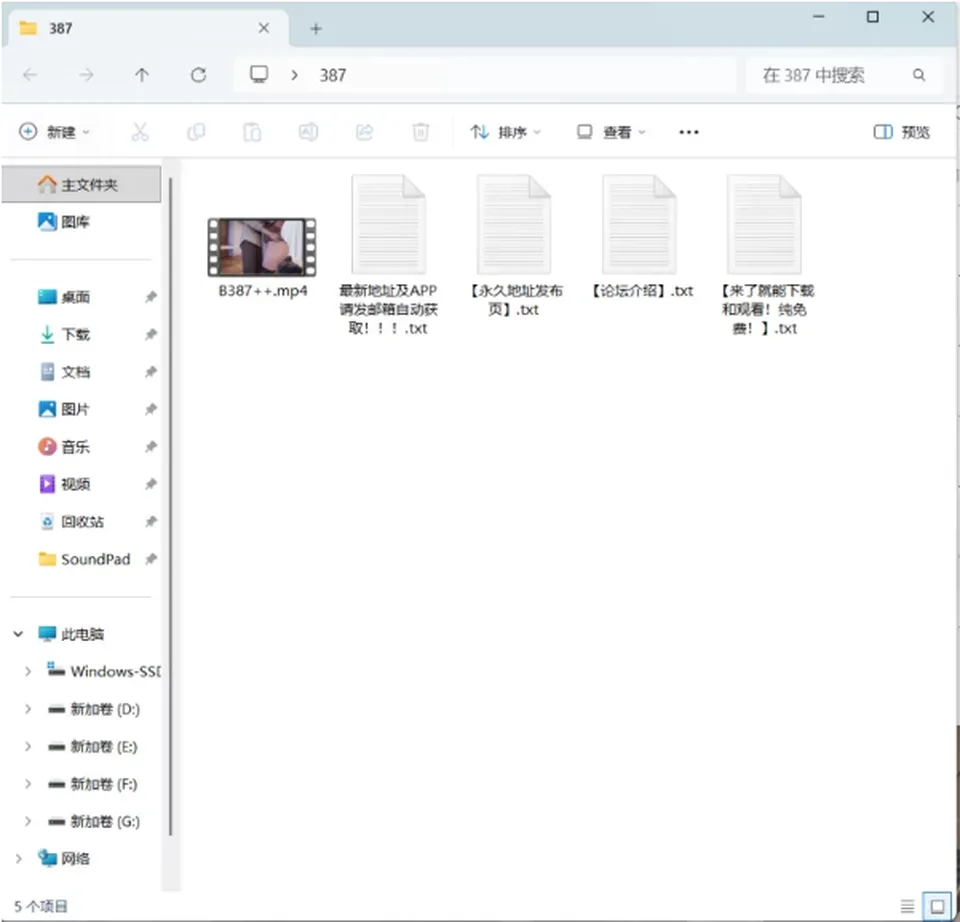The width and height of the screenshot is (960, 922).
Task: Select the 【论坛介绍】.txt file
Action: (641, 238)
